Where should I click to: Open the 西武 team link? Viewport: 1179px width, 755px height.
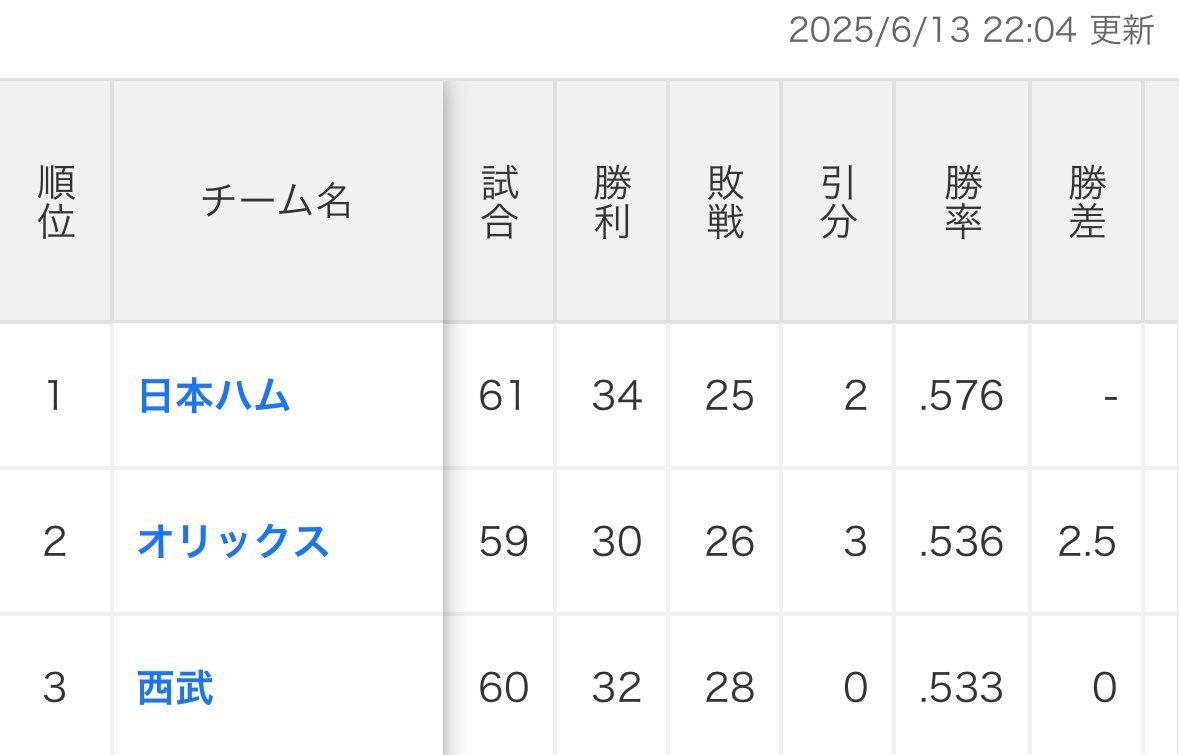click(175, 687)
